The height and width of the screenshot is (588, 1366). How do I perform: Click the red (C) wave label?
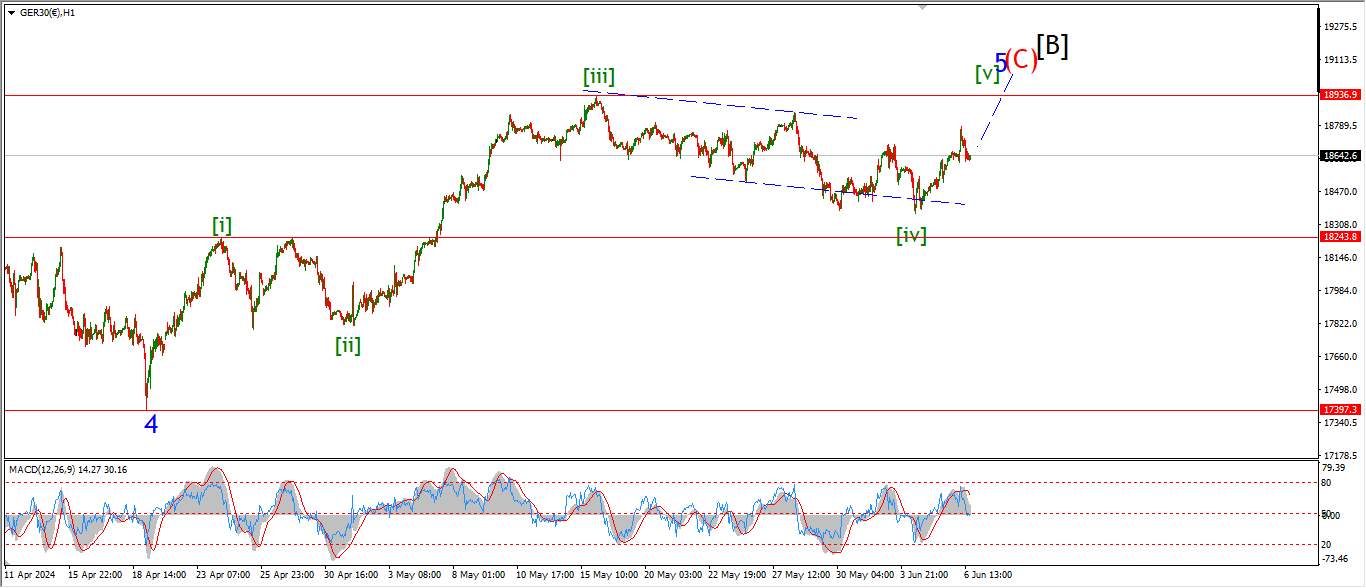pyautogui.click(x=1022, y=60)
